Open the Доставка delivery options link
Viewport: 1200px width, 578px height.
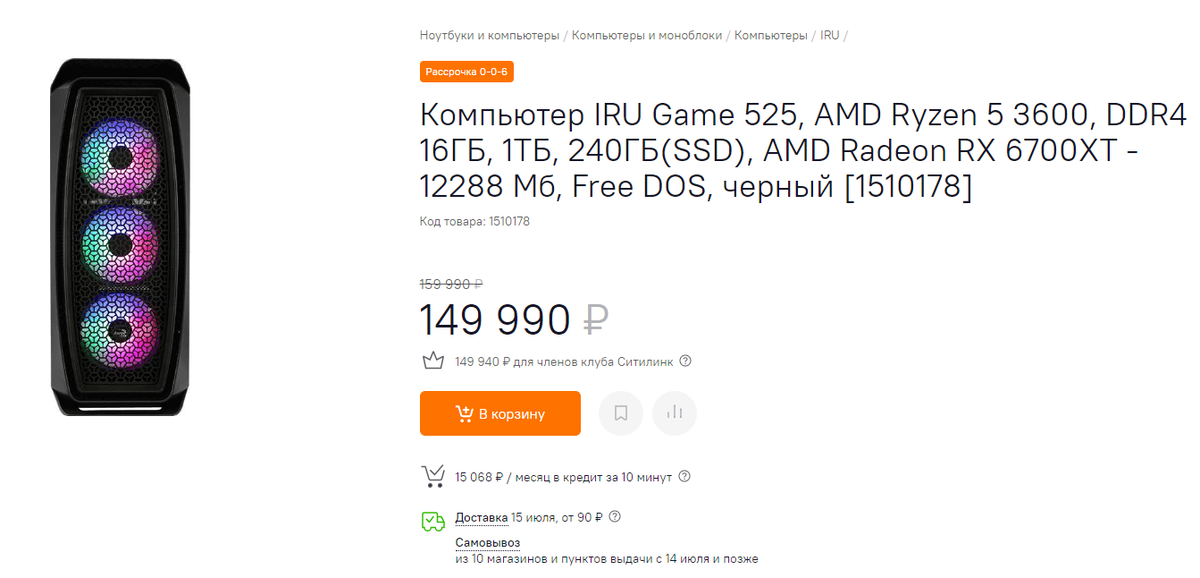(483, 517)
